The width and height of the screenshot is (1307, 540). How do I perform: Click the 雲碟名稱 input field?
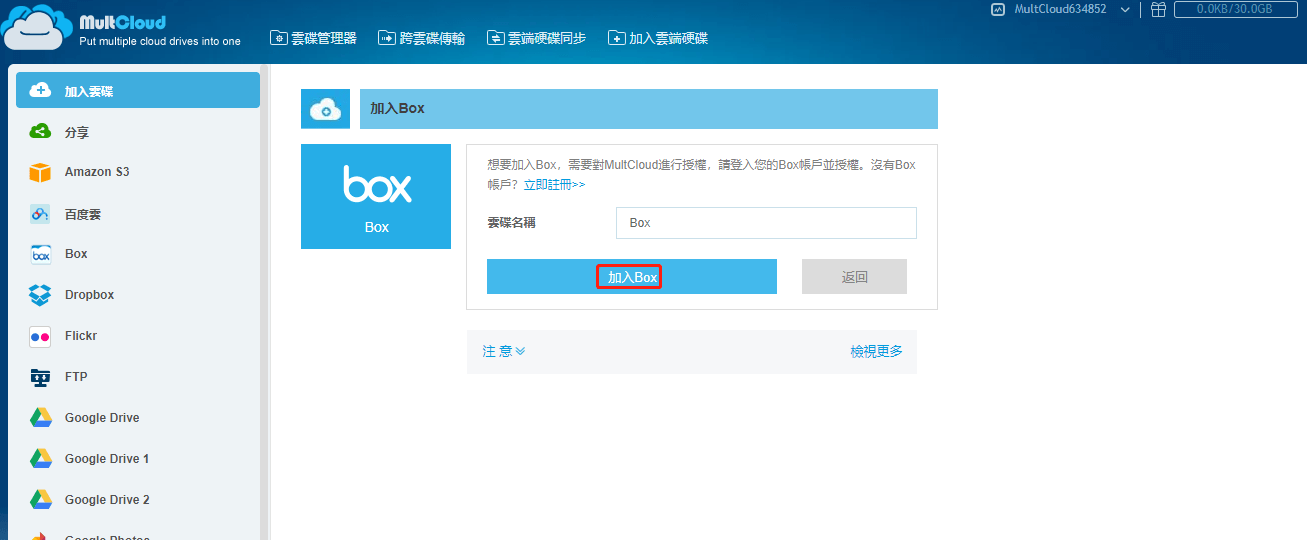tap(766, 223)
